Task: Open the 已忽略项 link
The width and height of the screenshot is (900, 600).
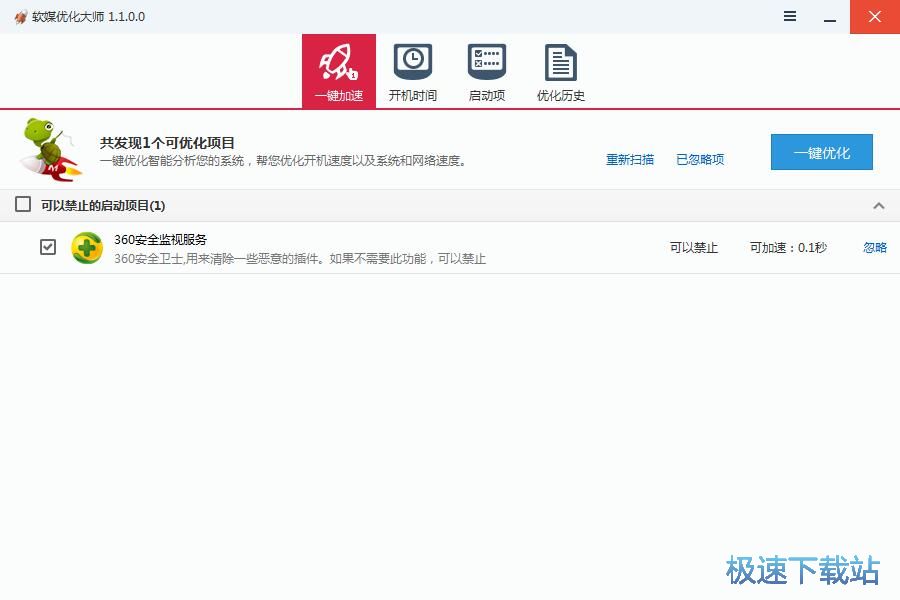Action: tap(700, 160)
